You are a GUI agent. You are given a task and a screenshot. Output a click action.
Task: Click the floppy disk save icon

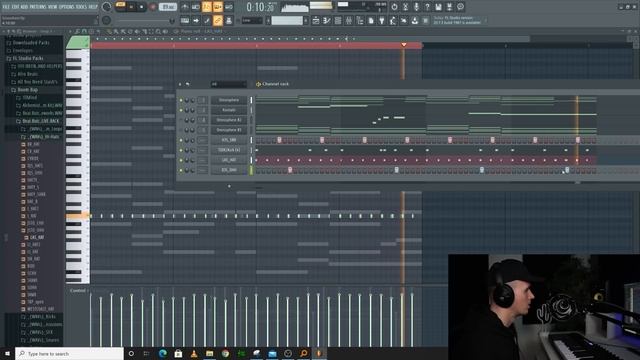point(438,7)
